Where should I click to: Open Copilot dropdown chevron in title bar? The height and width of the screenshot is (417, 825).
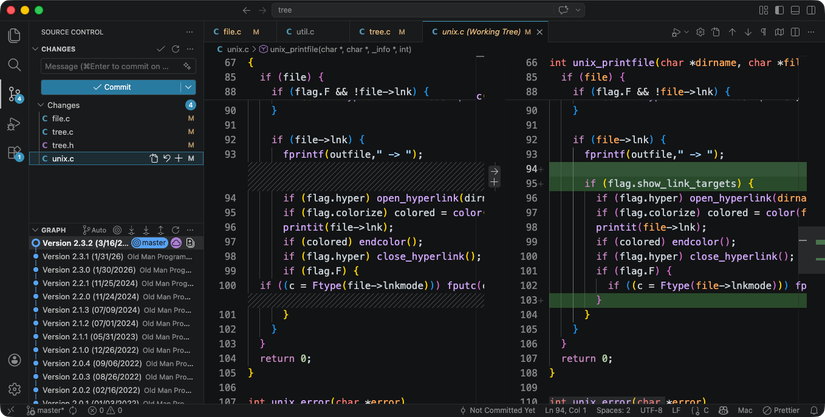click(x=578, y=10)
